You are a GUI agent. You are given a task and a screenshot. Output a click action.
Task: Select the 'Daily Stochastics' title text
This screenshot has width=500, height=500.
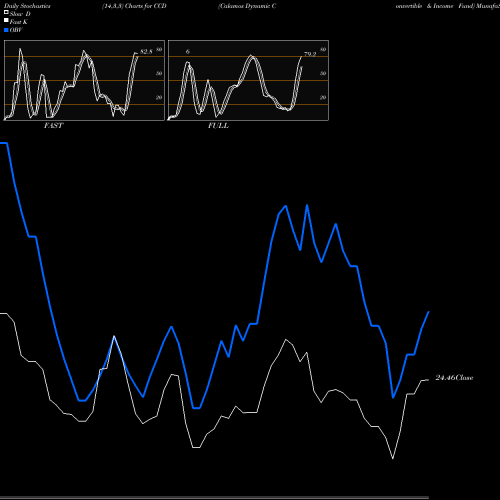click(x=27, y=6)
